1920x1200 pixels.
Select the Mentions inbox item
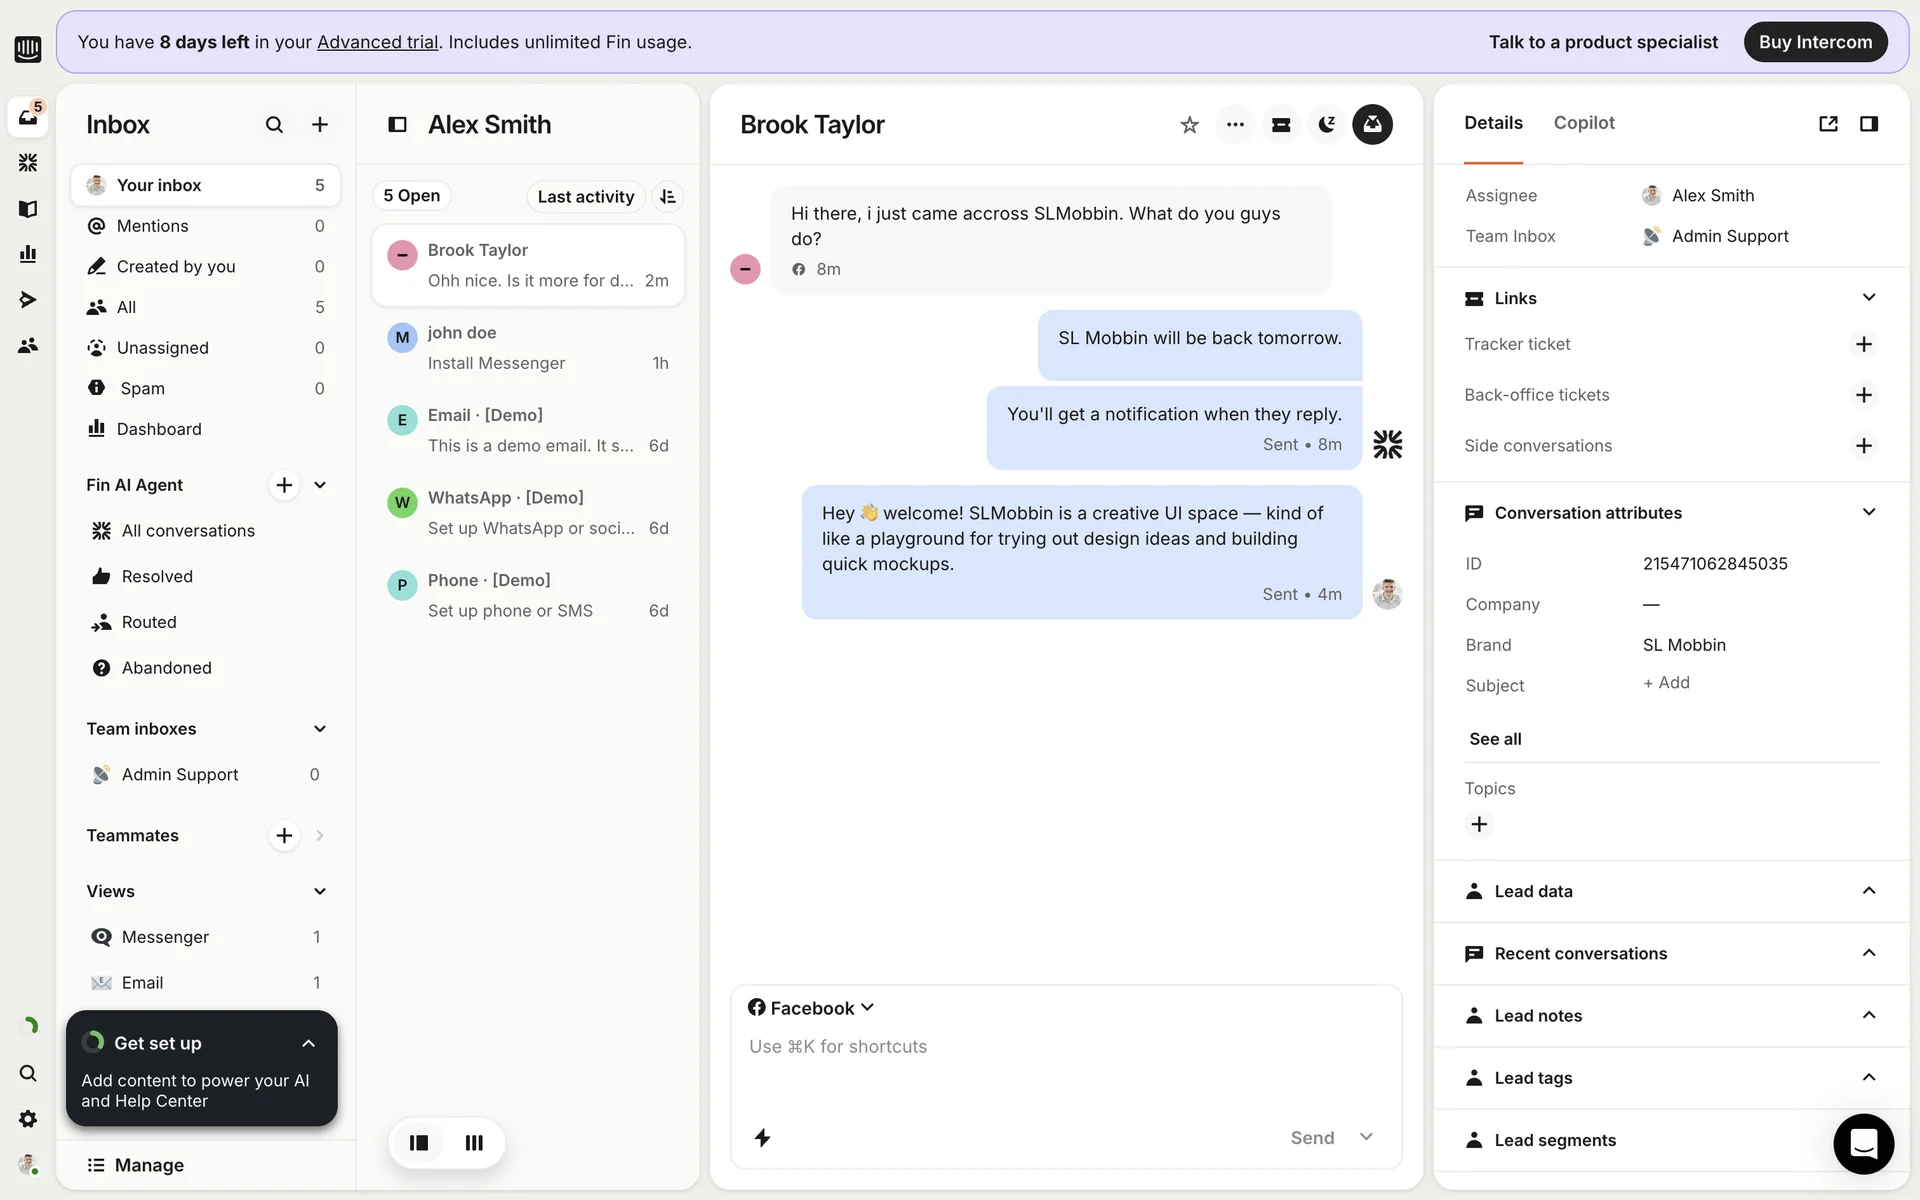(153, 226)
